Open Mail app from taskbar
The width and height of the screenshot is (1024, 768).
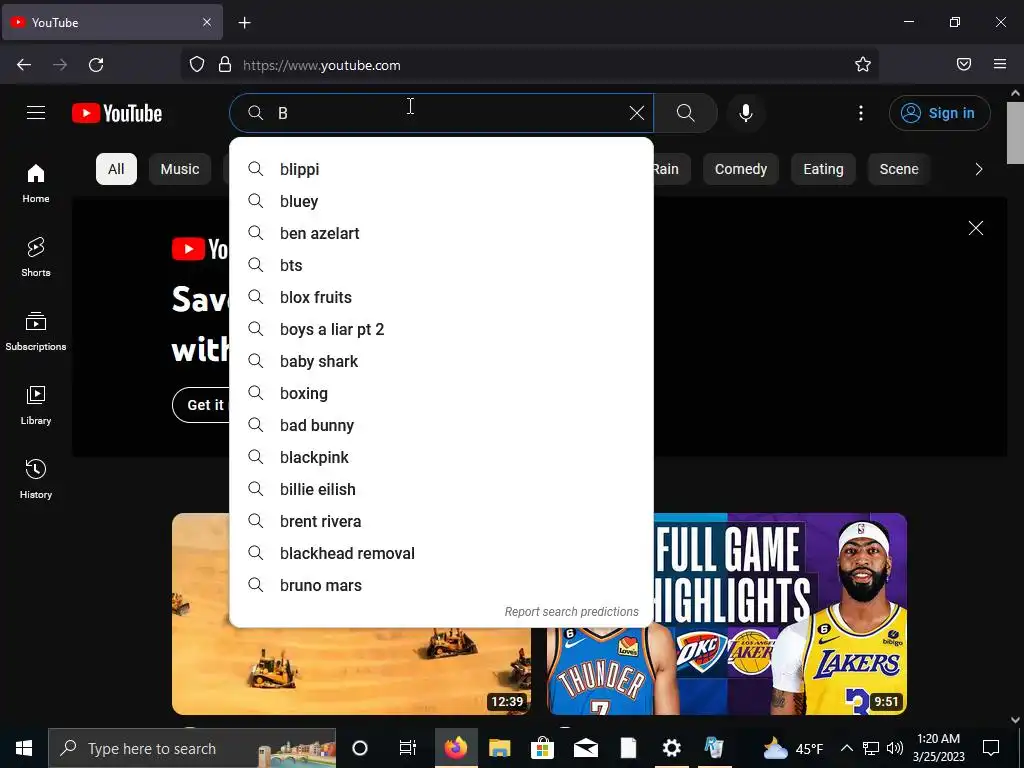point(586,748)
